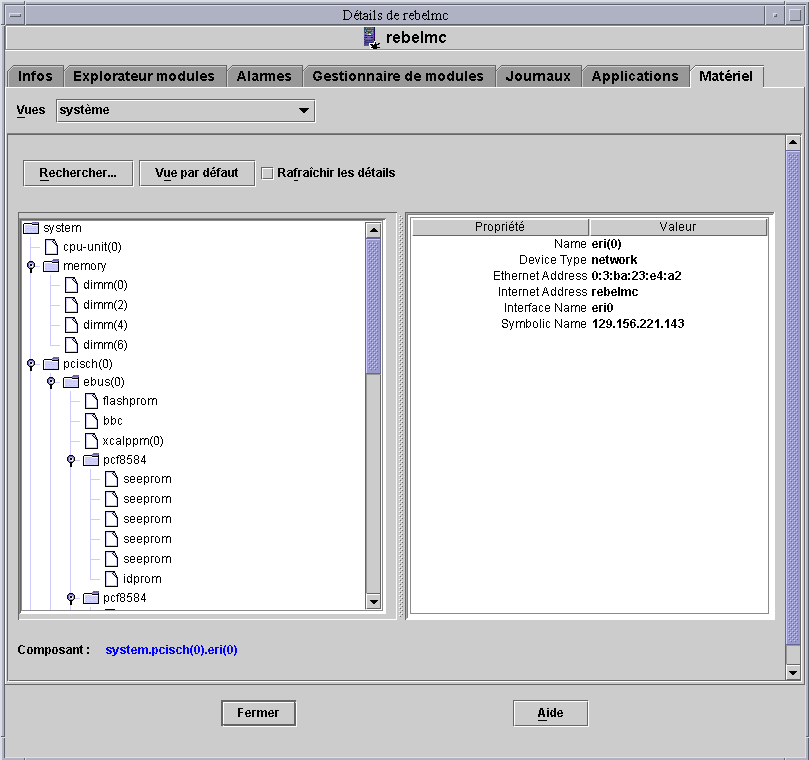Click the rebelmc host icon in the header

(371, 38)
